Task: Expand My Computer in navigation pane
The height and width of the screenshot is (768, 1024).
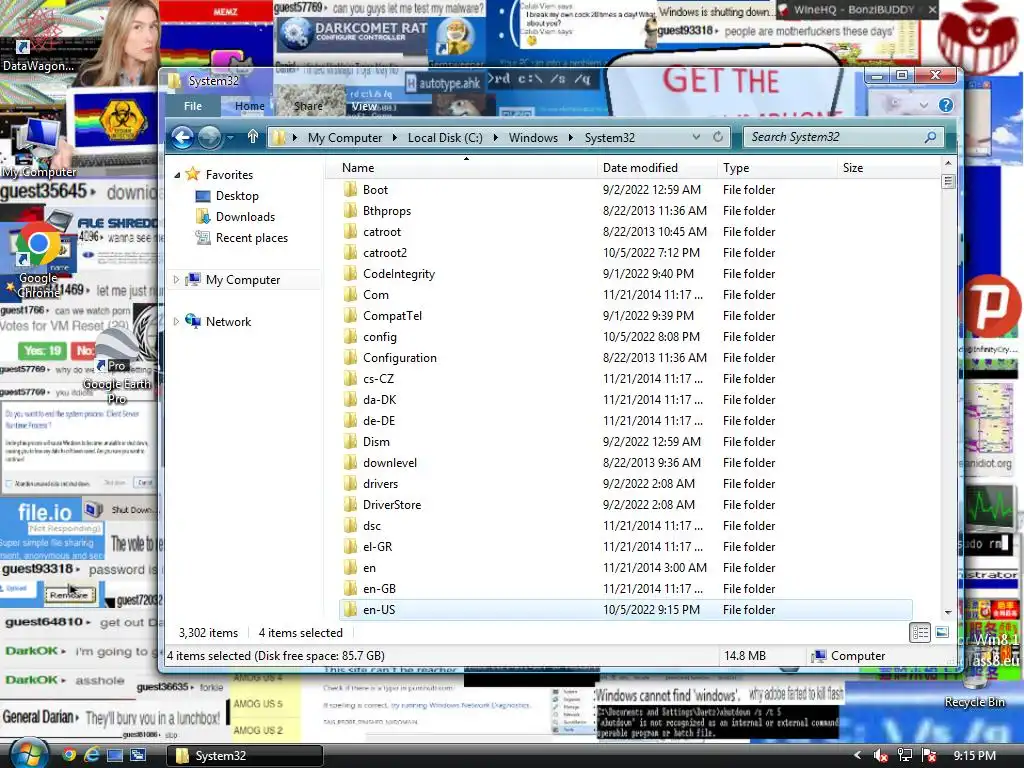Action: (176, 280)
